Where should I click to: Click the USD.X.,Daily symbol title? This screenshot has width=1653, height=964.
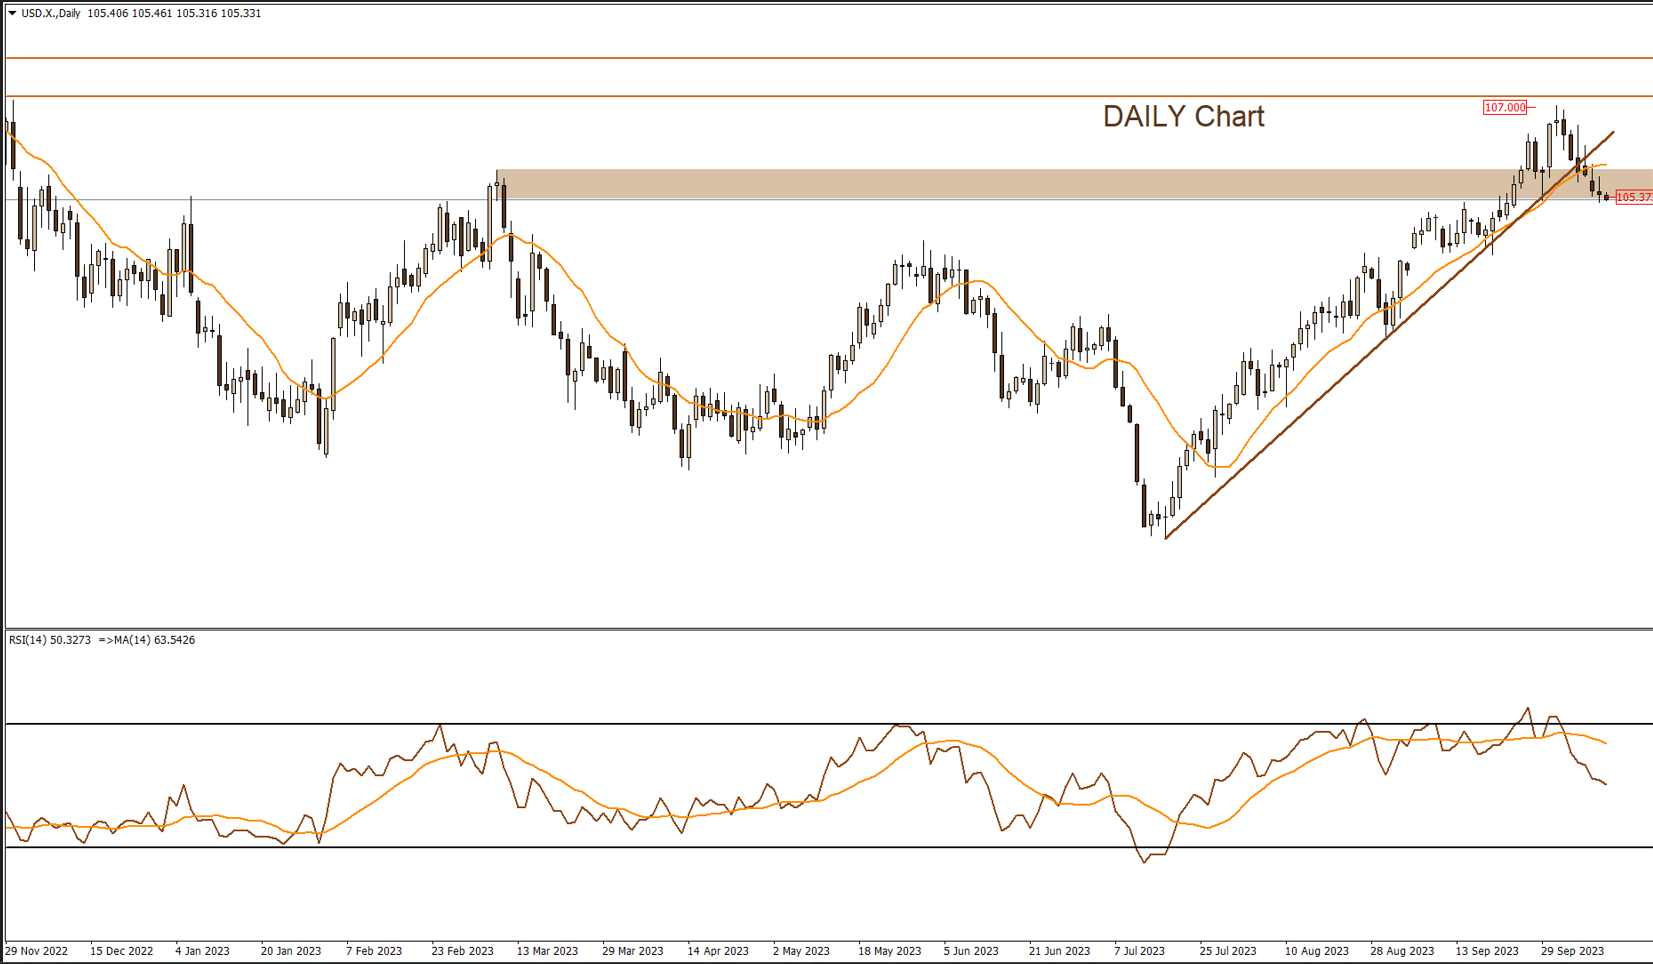[x=51, y=14]
